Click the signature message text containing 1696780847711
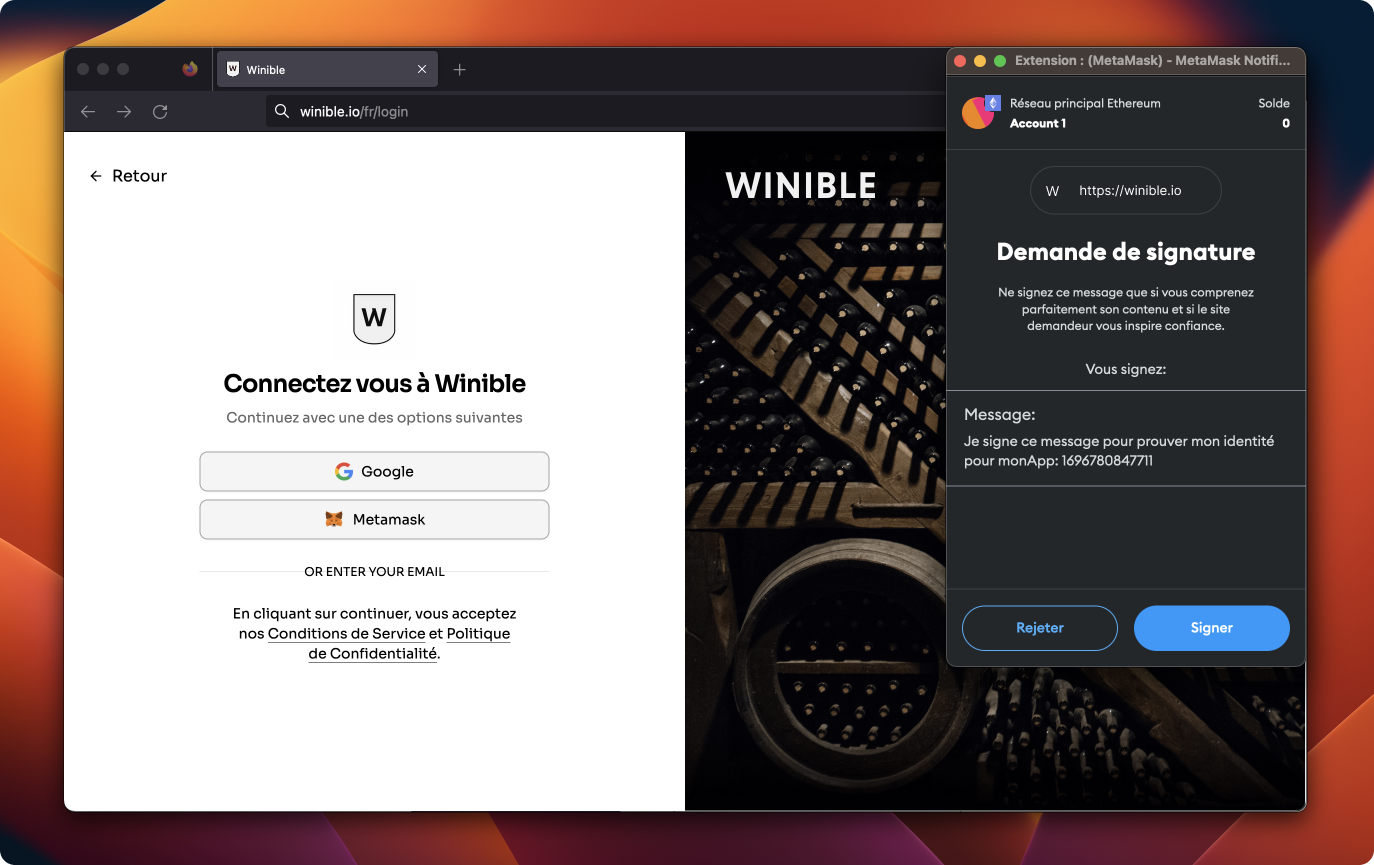This screenshot has height=865, width=1374. pos(1119,451)
